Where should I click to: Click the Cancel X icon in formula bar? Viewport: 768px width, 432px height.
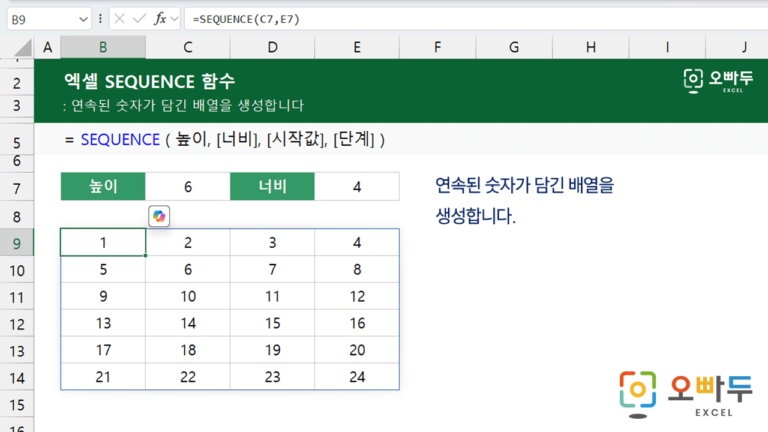120,19
